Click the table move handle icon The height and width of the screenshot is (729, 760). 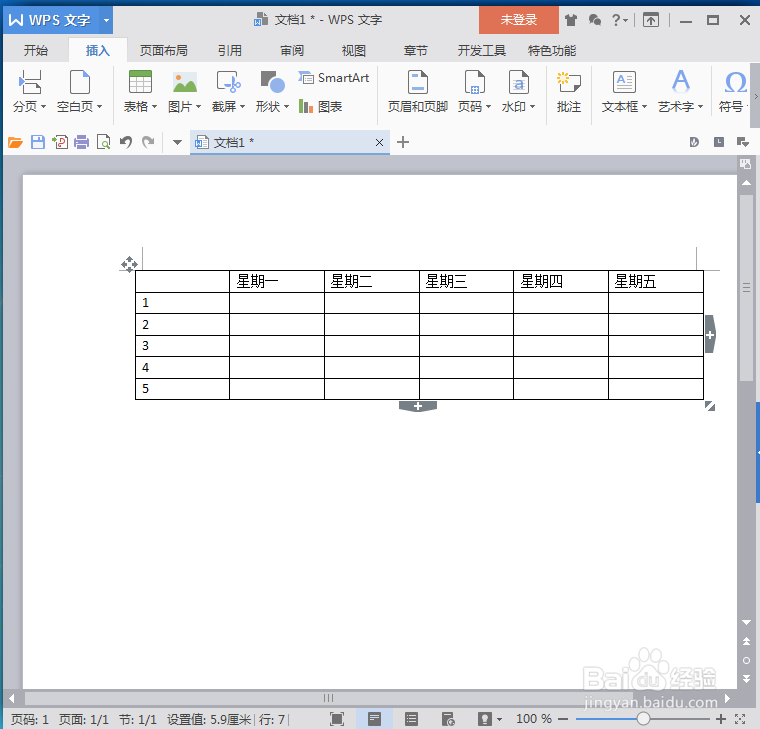[129, 264]
